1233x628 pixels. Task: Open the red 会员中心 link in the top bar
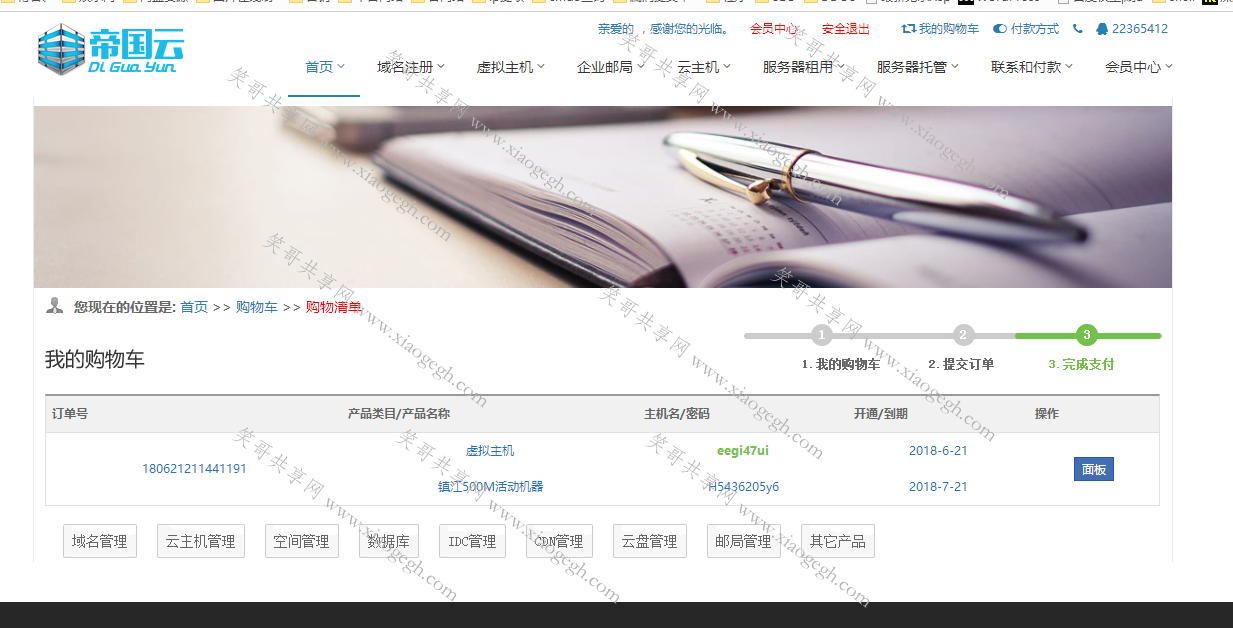pyautogui.click(x=774, y=29)
